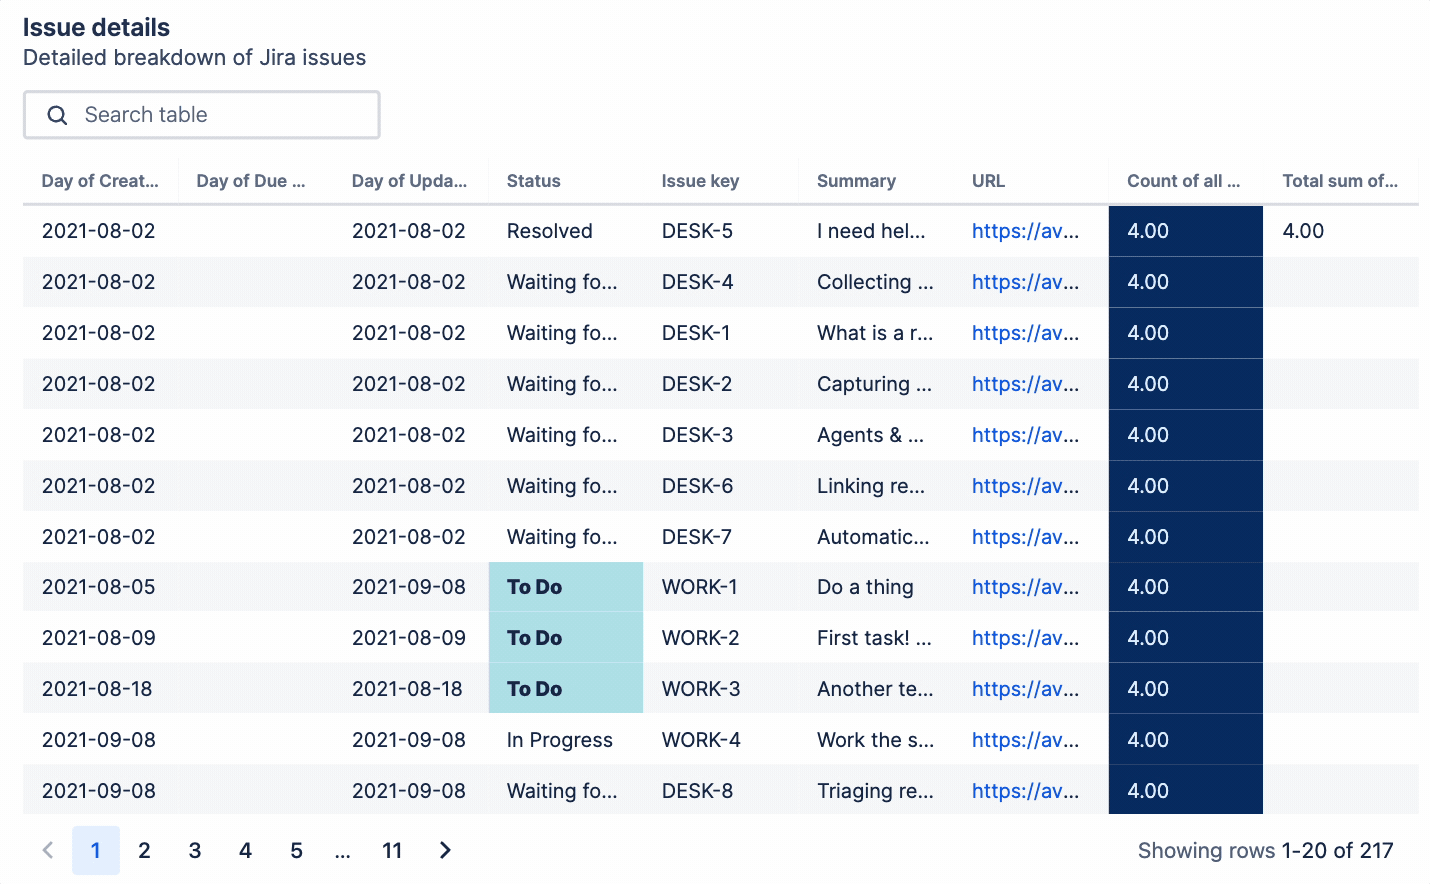This screenshot has height=884, width=1430.
Task: Click the search magnifier icon
Action: pyautogui.click(x=57, y=114)
